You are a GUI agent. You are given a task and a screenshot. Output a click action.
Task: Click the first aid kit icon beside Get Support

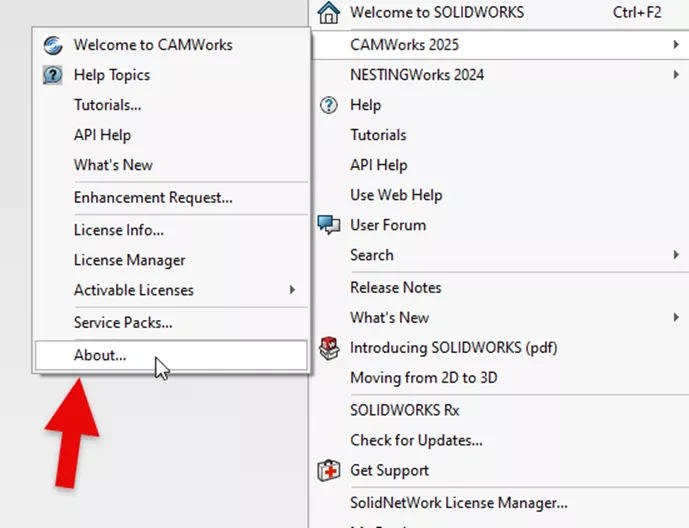click(329, 470)
